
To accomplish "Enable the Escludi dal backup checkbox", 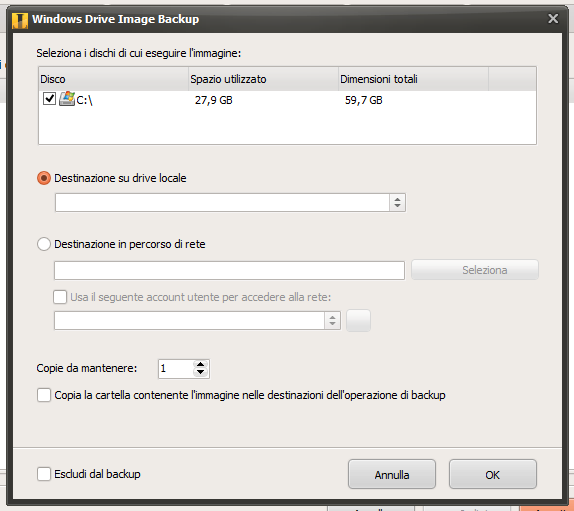I will click(x=44, y=474).
